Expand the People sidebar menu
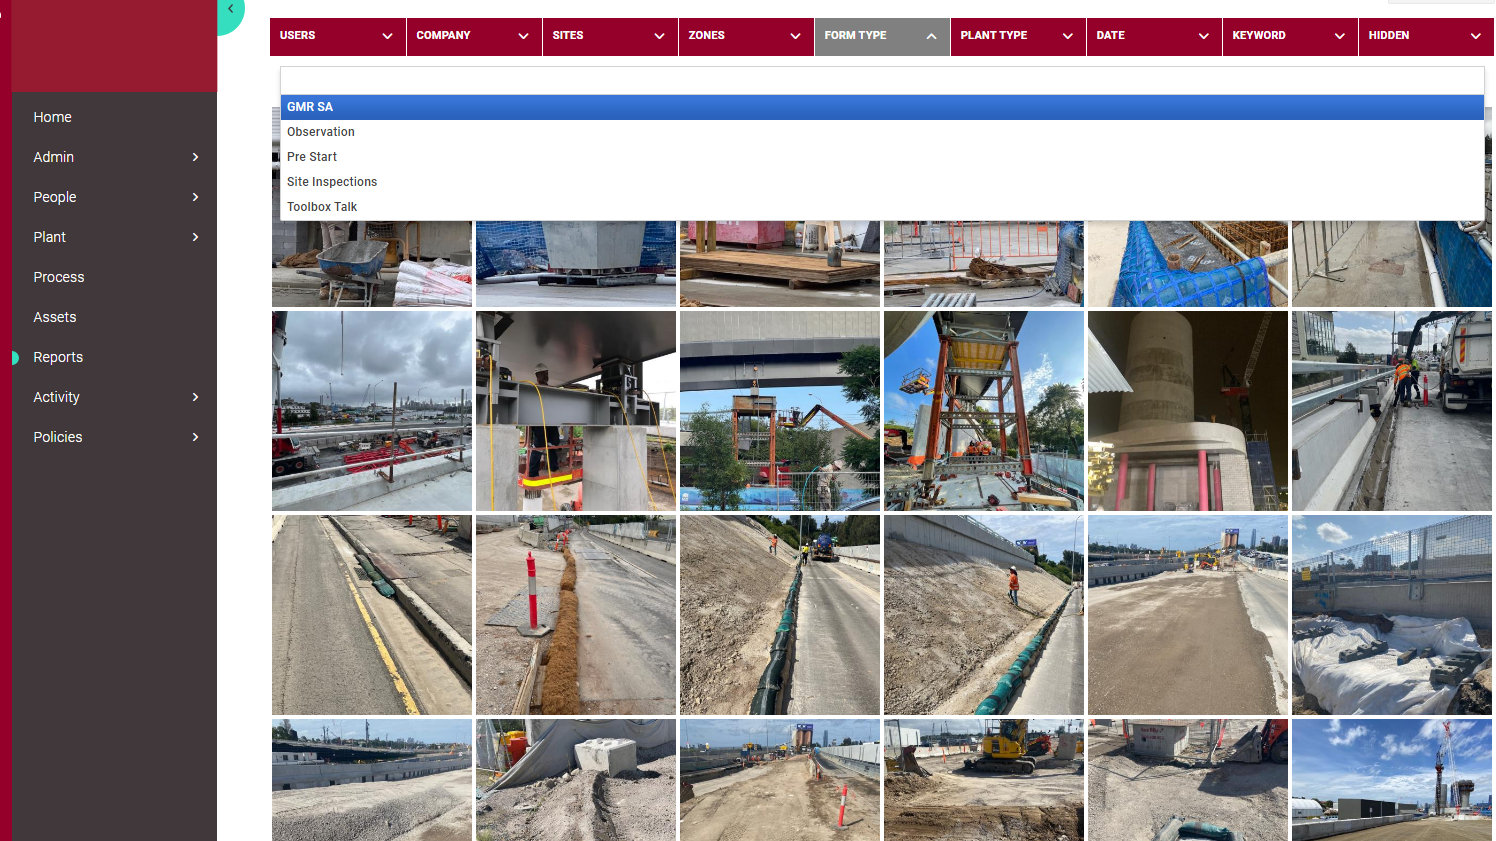Screen dimensions: 1496x841 click(x=114, y=197)
